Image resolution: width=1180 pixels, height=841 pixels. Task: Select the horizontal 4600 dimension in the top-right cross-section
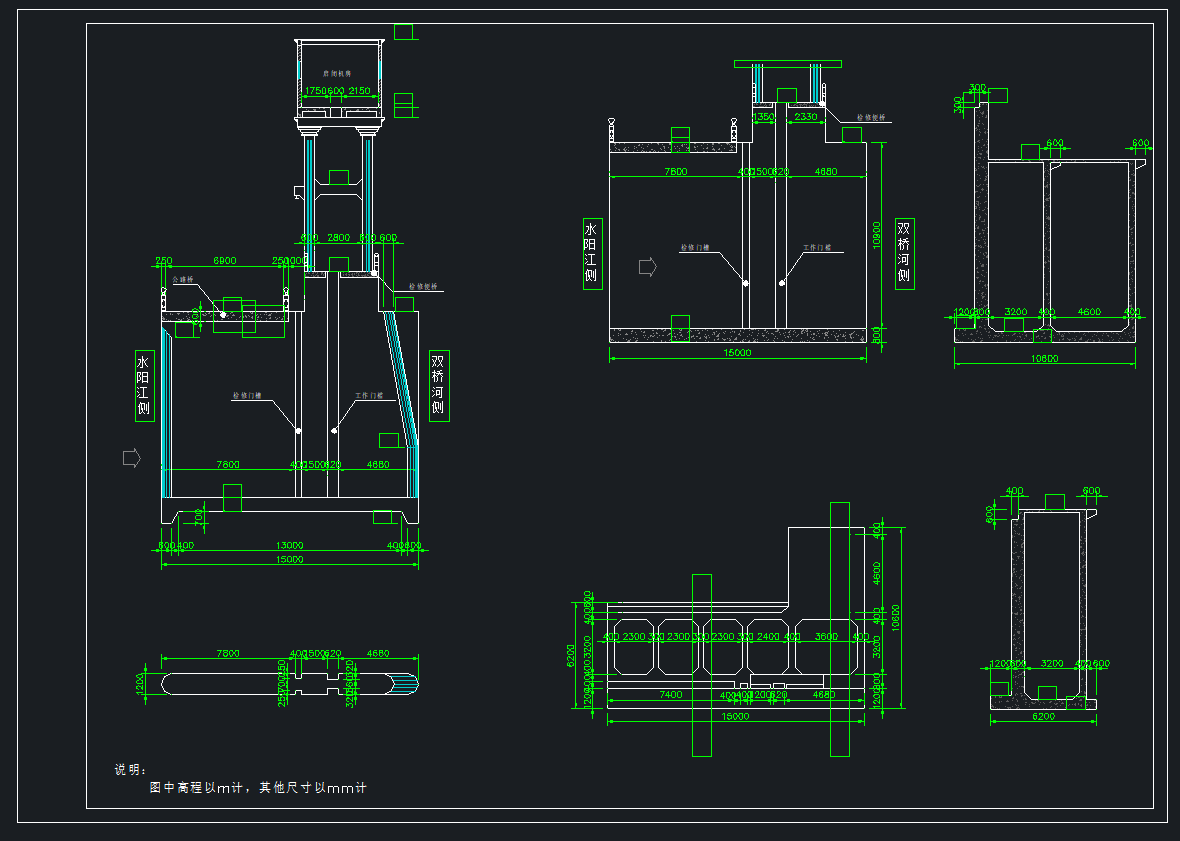[1089, 311]
